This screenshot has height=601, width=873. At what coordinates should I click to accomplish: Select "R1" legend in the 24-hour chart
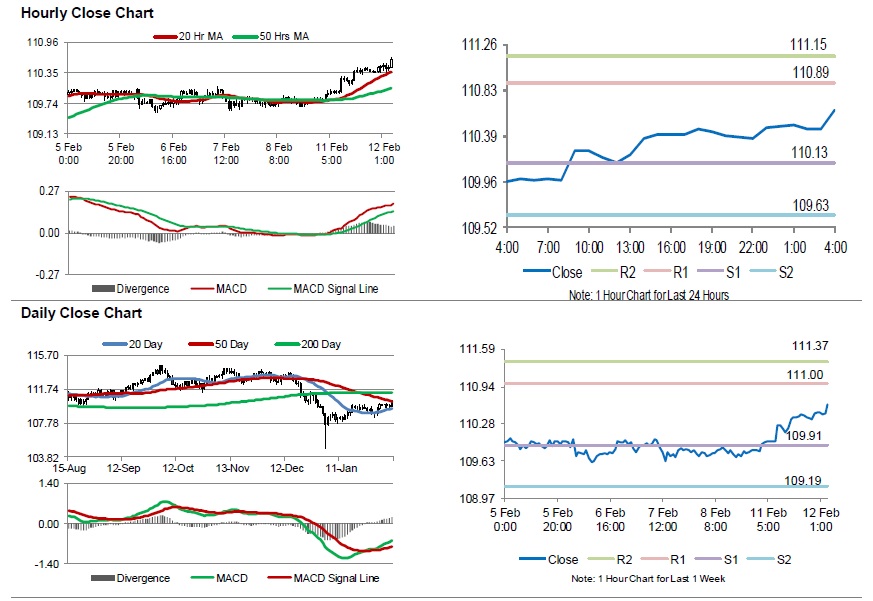(680, 272)
